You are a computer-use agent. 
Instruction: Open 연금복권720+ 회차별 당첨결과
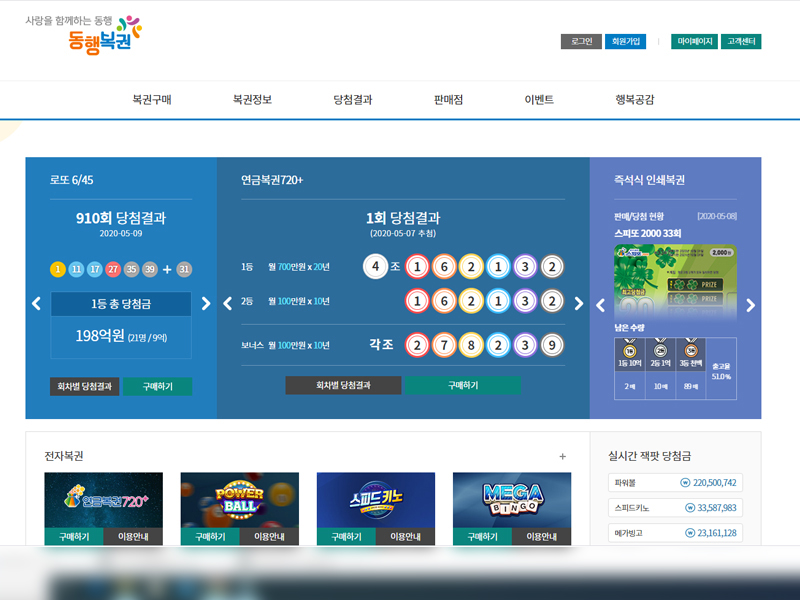coord(343,385)
